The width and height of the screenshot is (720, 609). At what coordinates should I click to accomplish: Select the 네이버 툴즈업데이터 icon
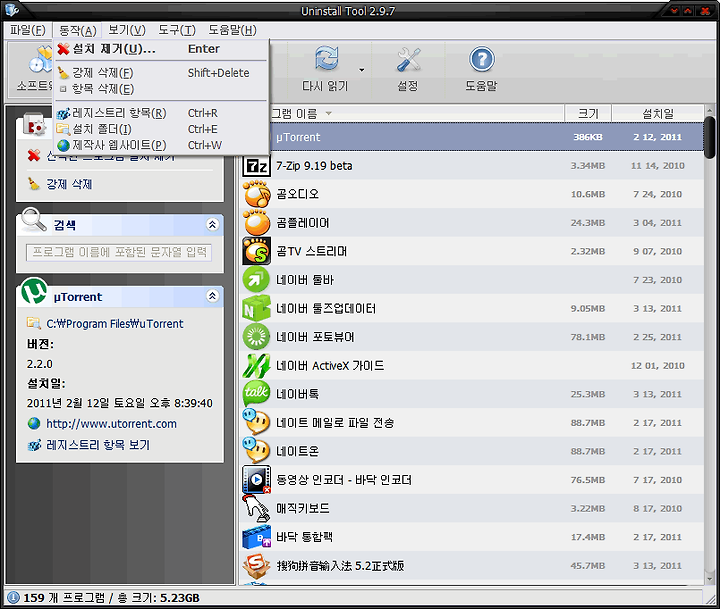[256, 308]
